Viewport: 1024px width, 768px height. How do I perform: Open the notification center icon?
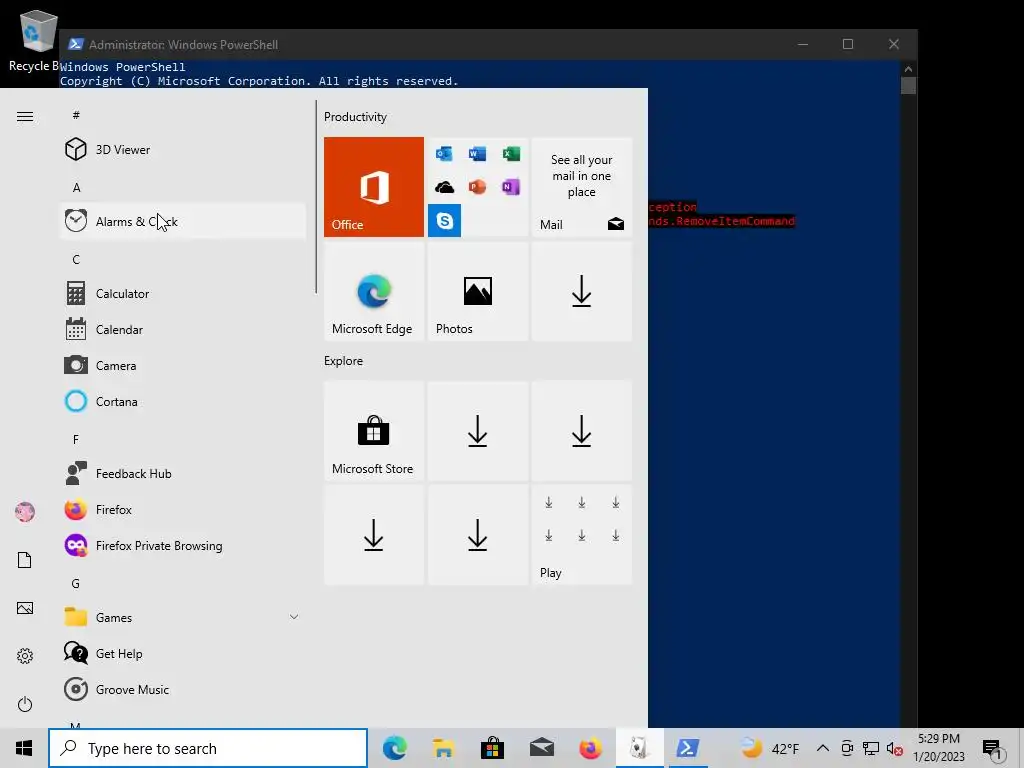point(993,748)
